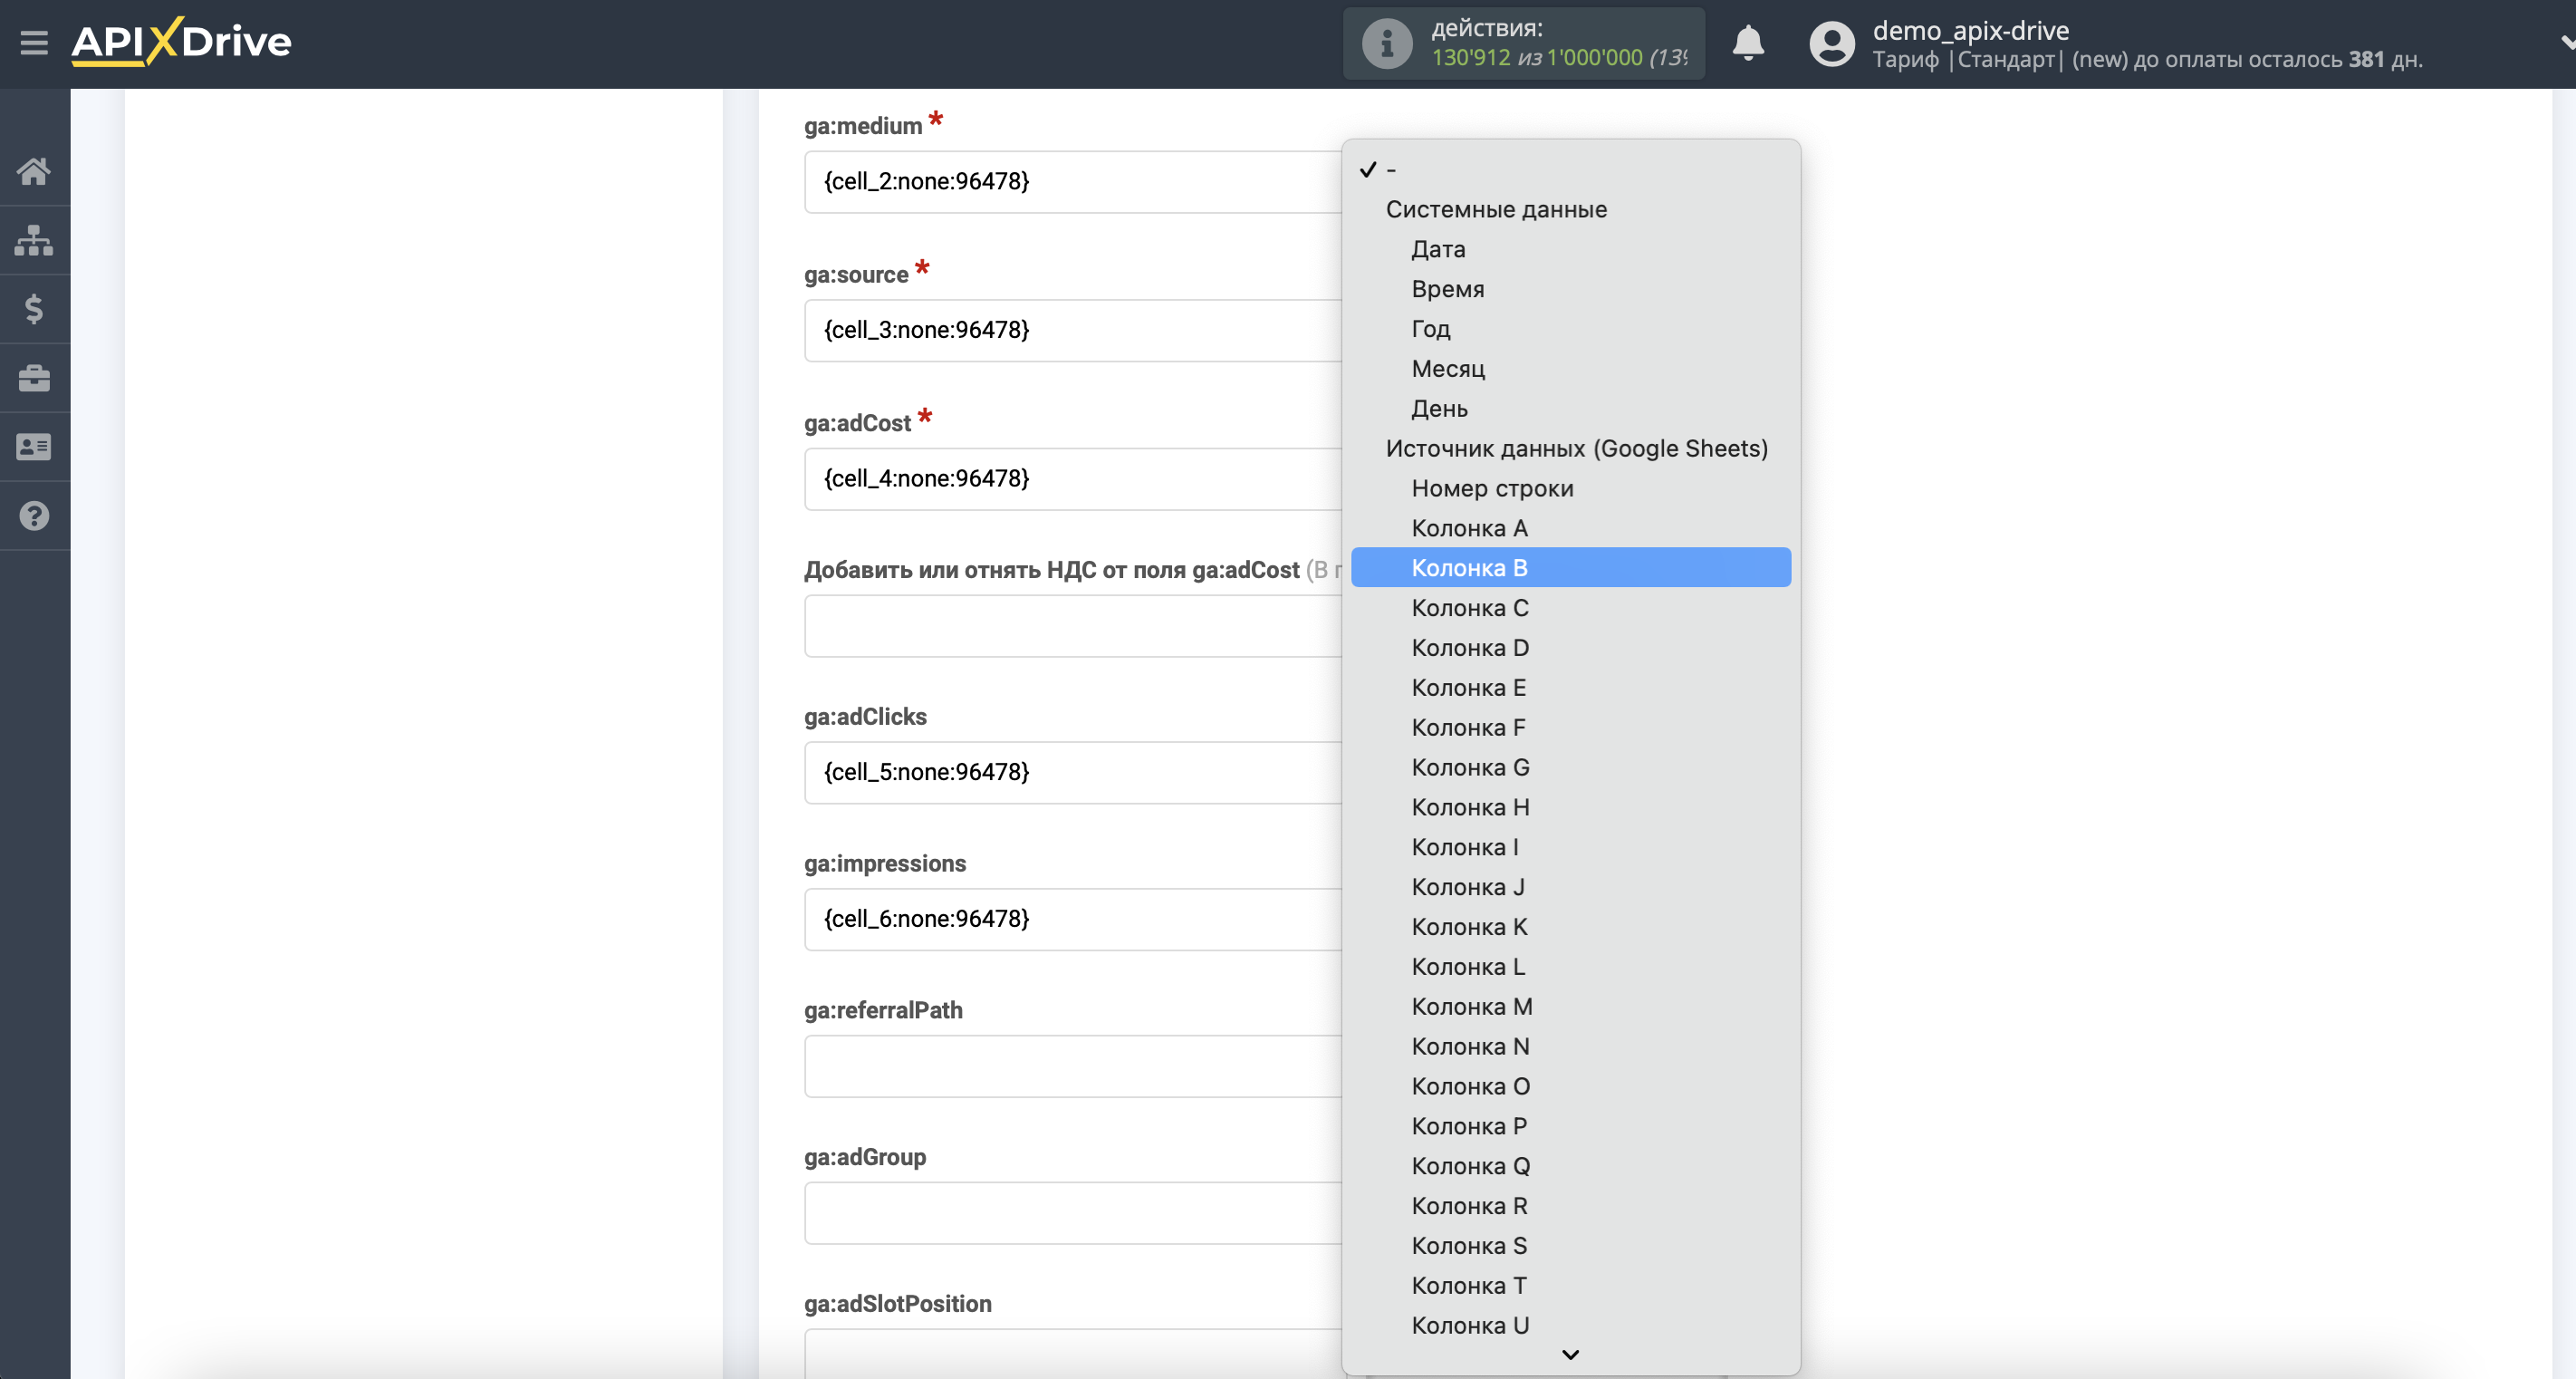Open the briefcase sidebar icon
This screenshot has width=2576, height=1379.
coord(34,378)
